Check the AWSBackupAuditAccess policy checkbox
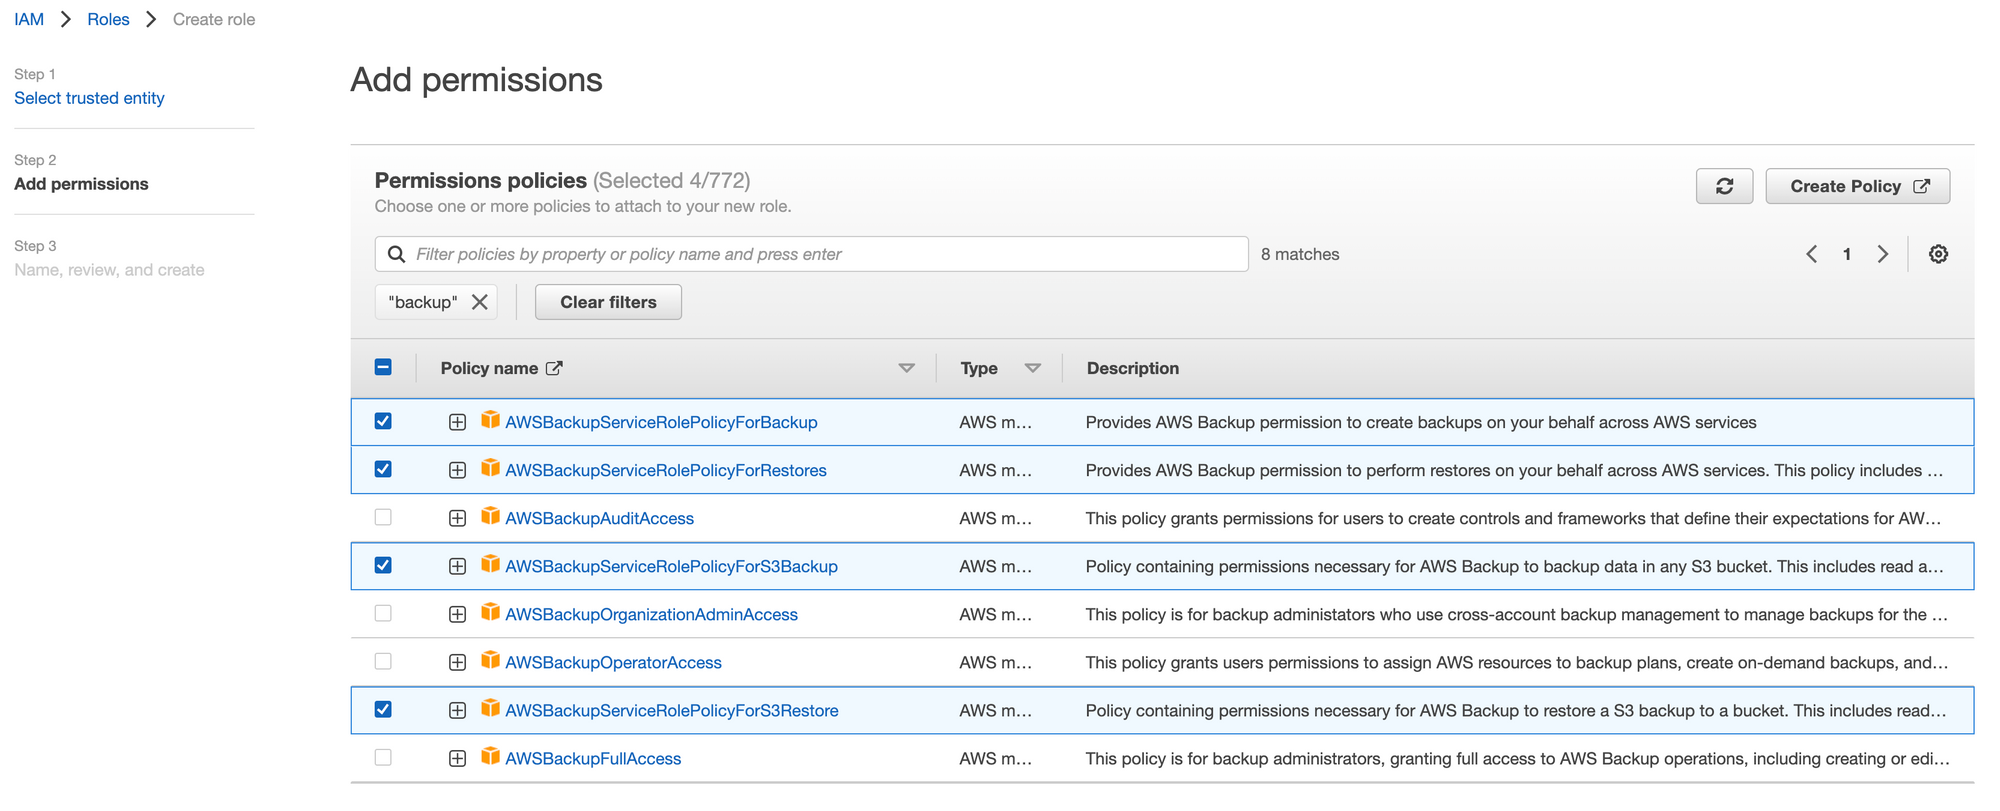 click(x=383, y=517)
